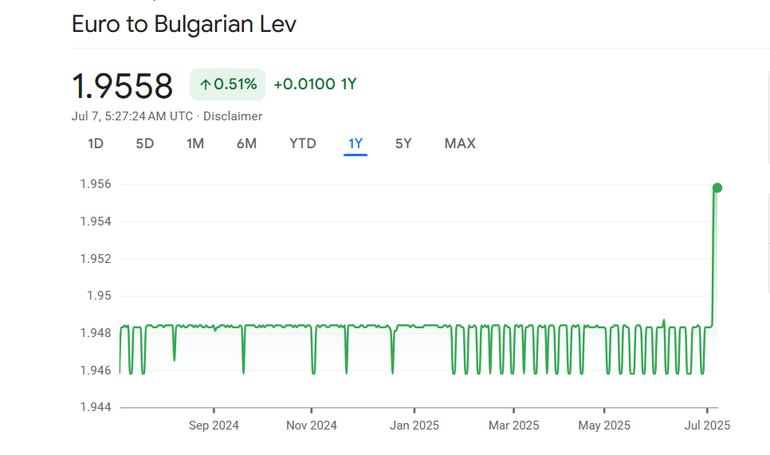Show the MAX history range

coord(460,143)
